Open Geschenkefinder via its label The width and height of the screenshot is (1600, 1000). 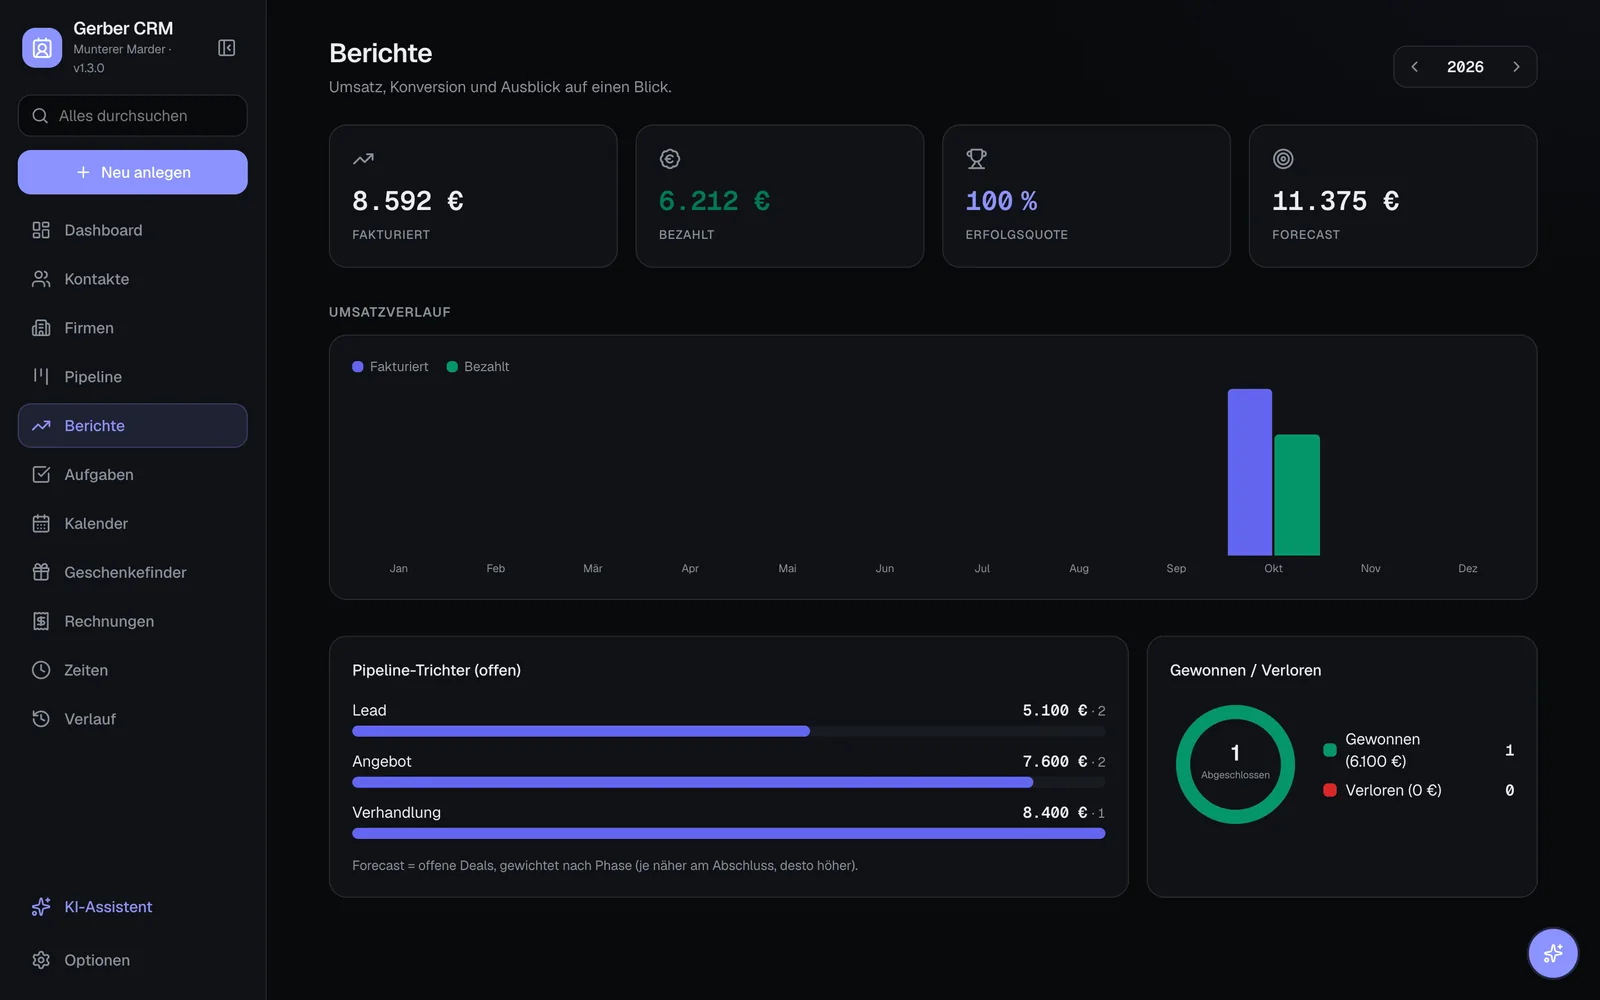point(125,572)
